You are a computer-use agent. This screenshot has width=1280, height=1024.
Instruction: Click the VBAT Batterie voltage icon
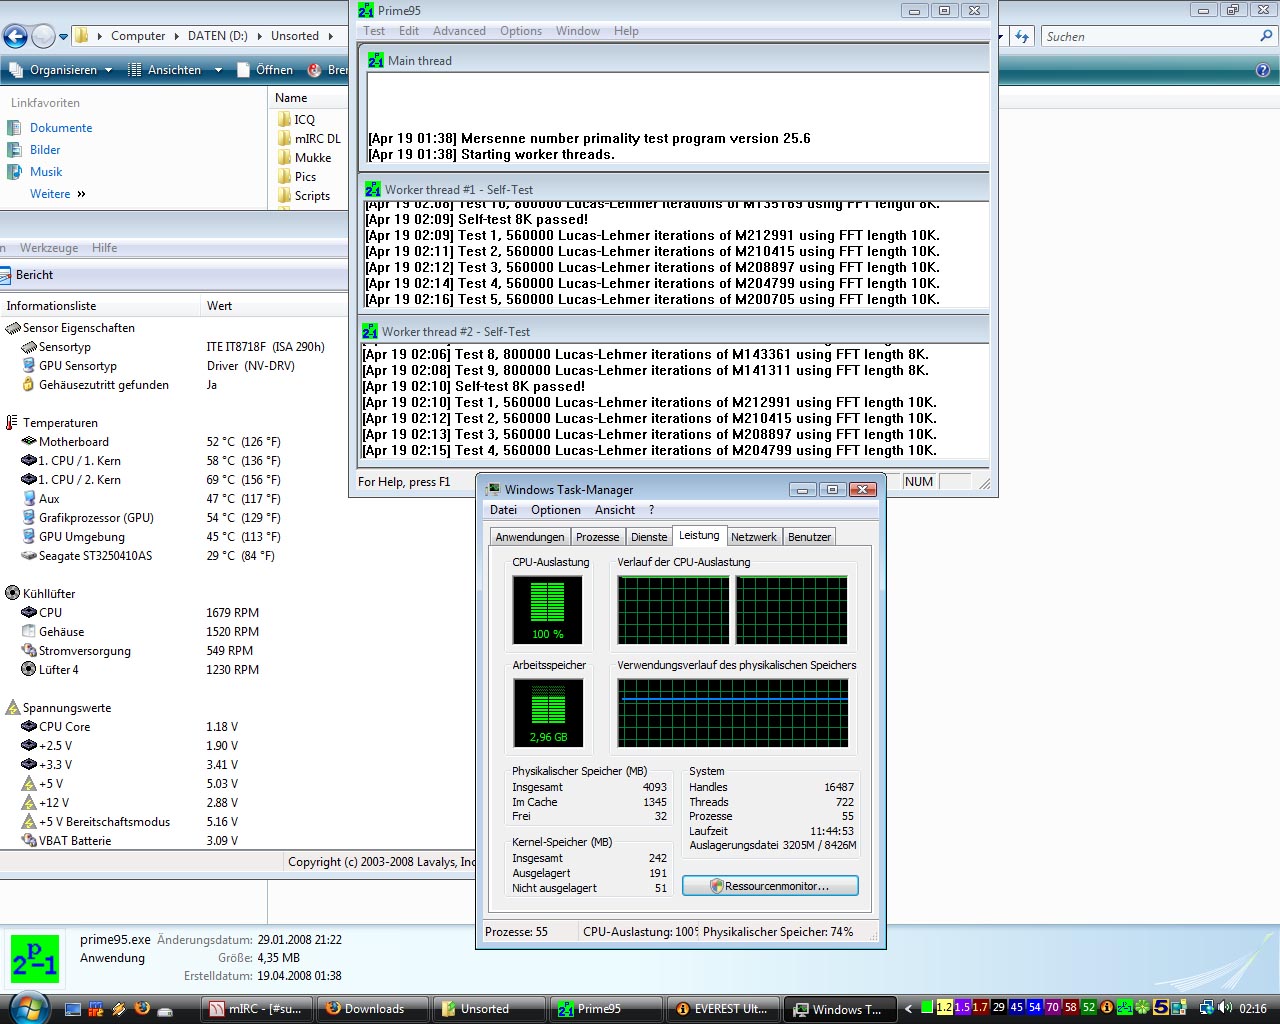tap(29, 840)
